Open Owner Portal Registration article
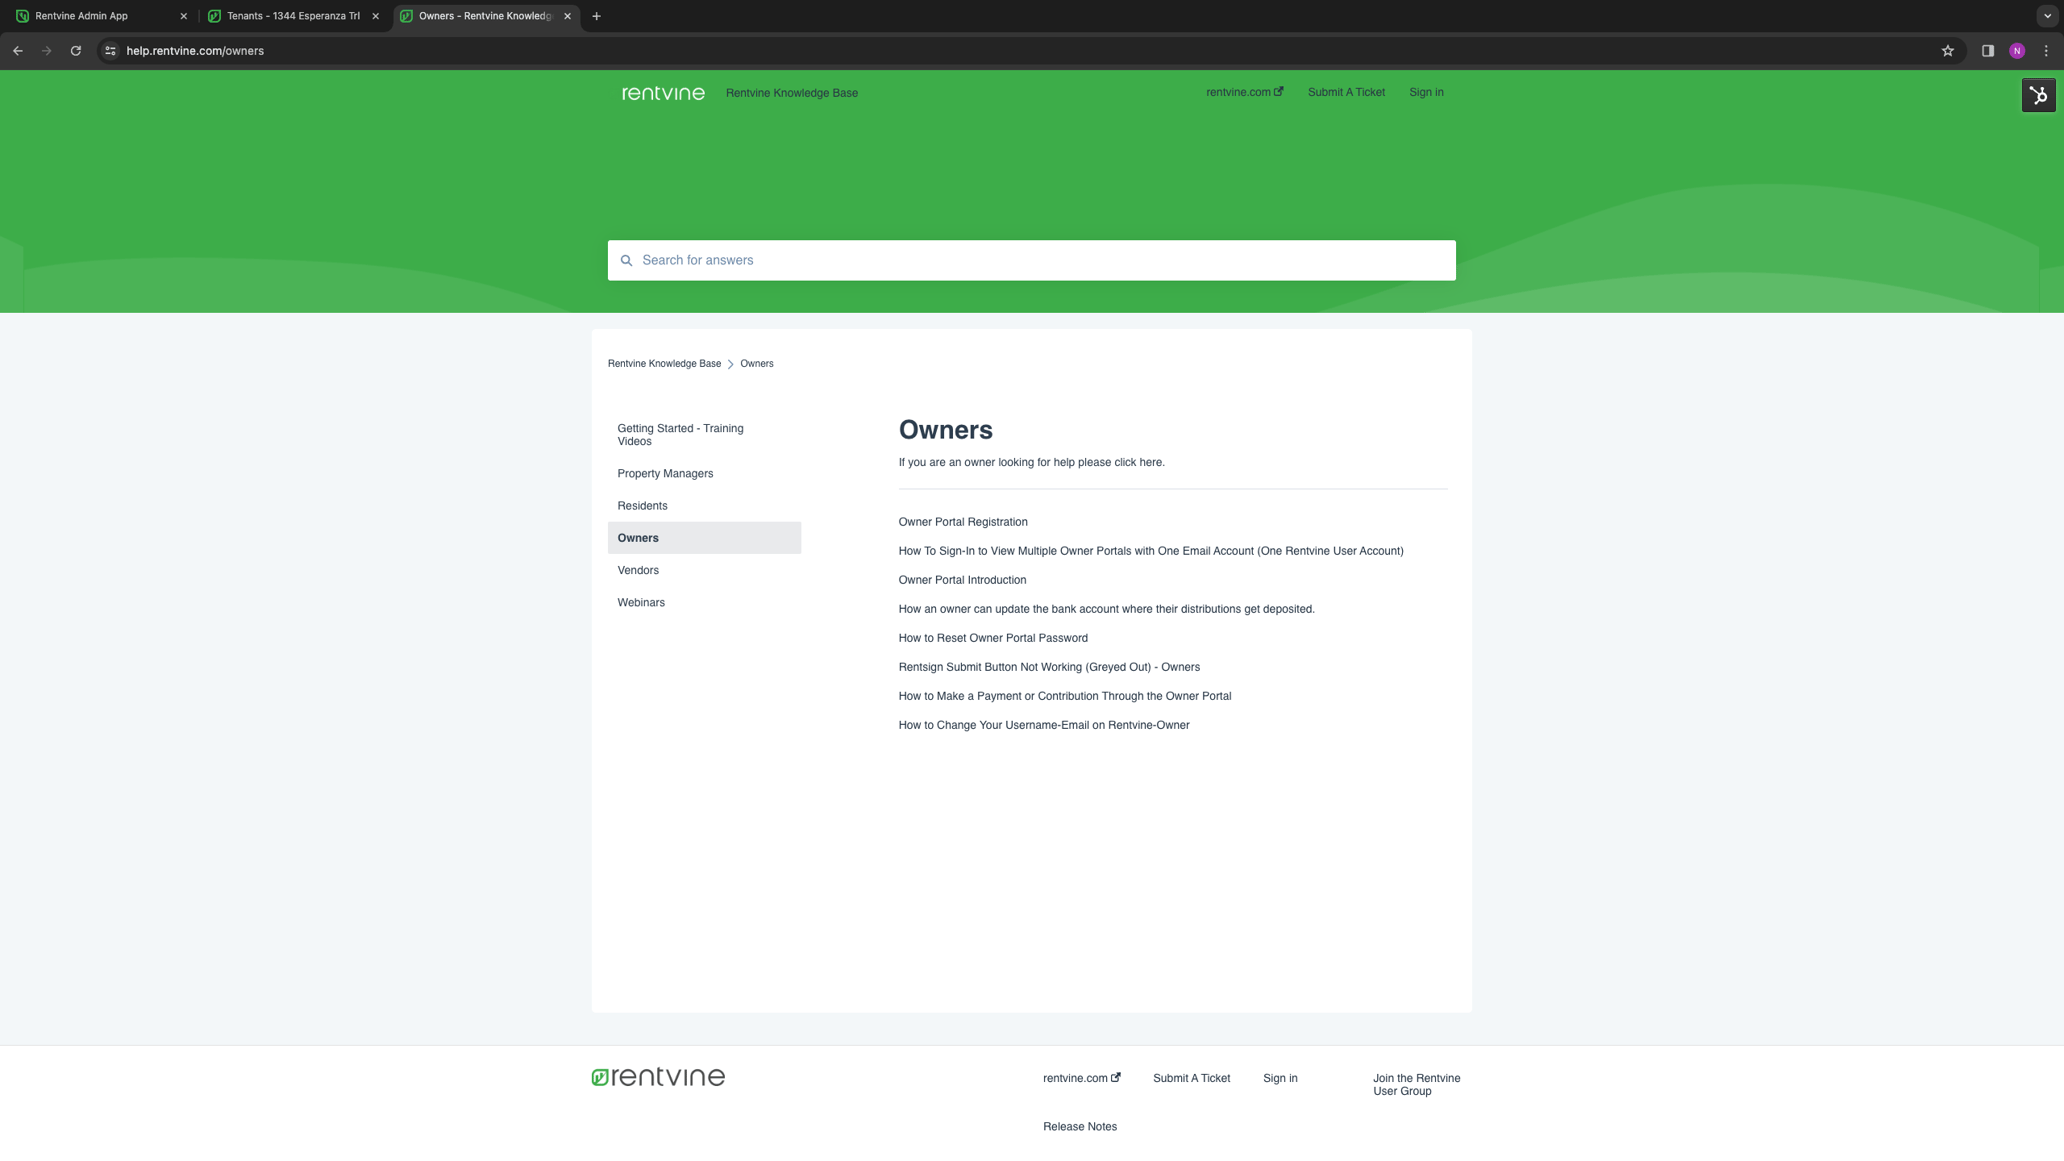The height and width of the screenshot is (1161, 2064). (962, 522)
